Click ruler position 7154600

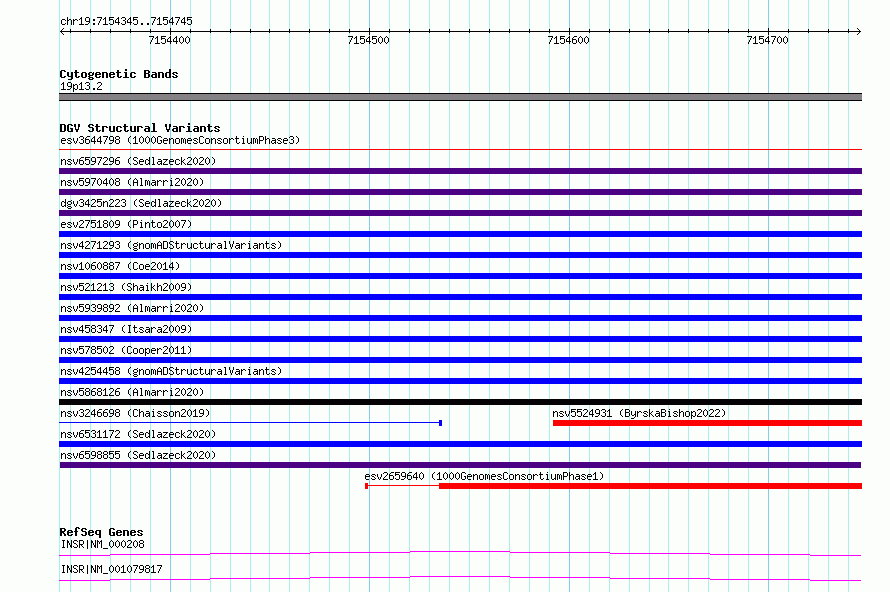tap(568, 40)
